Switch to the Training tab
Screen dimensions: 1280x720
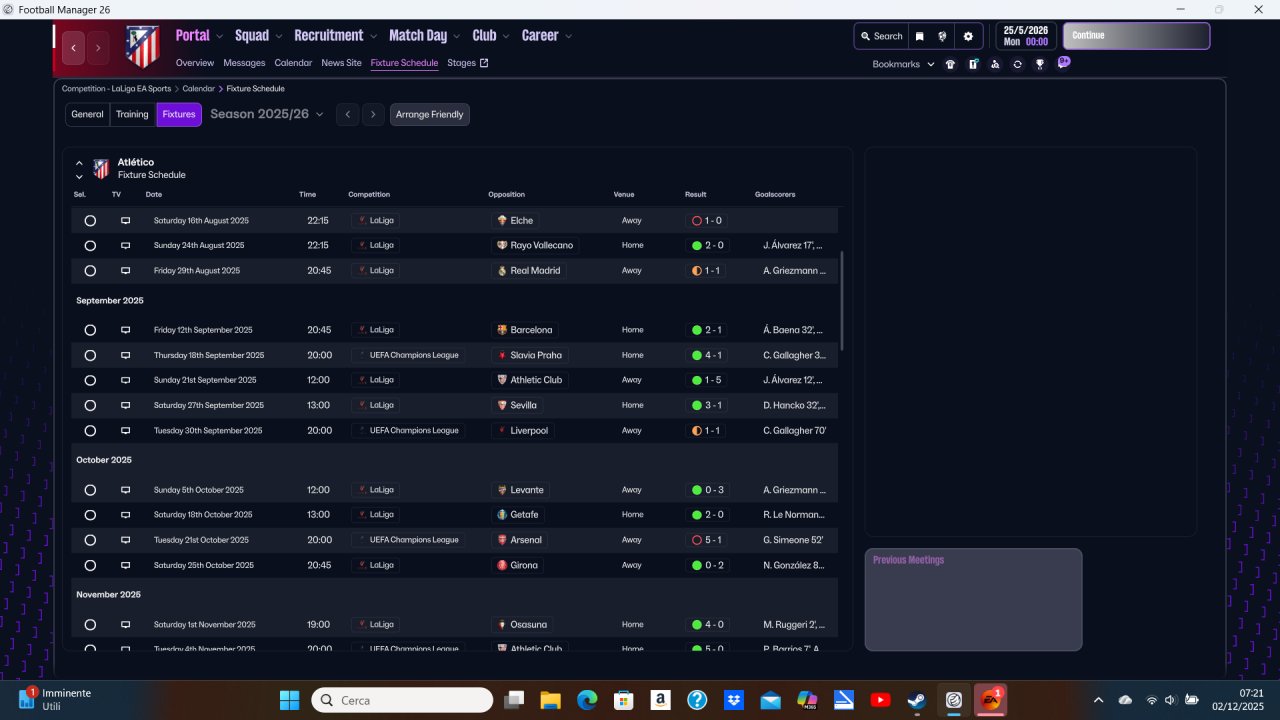132,114
